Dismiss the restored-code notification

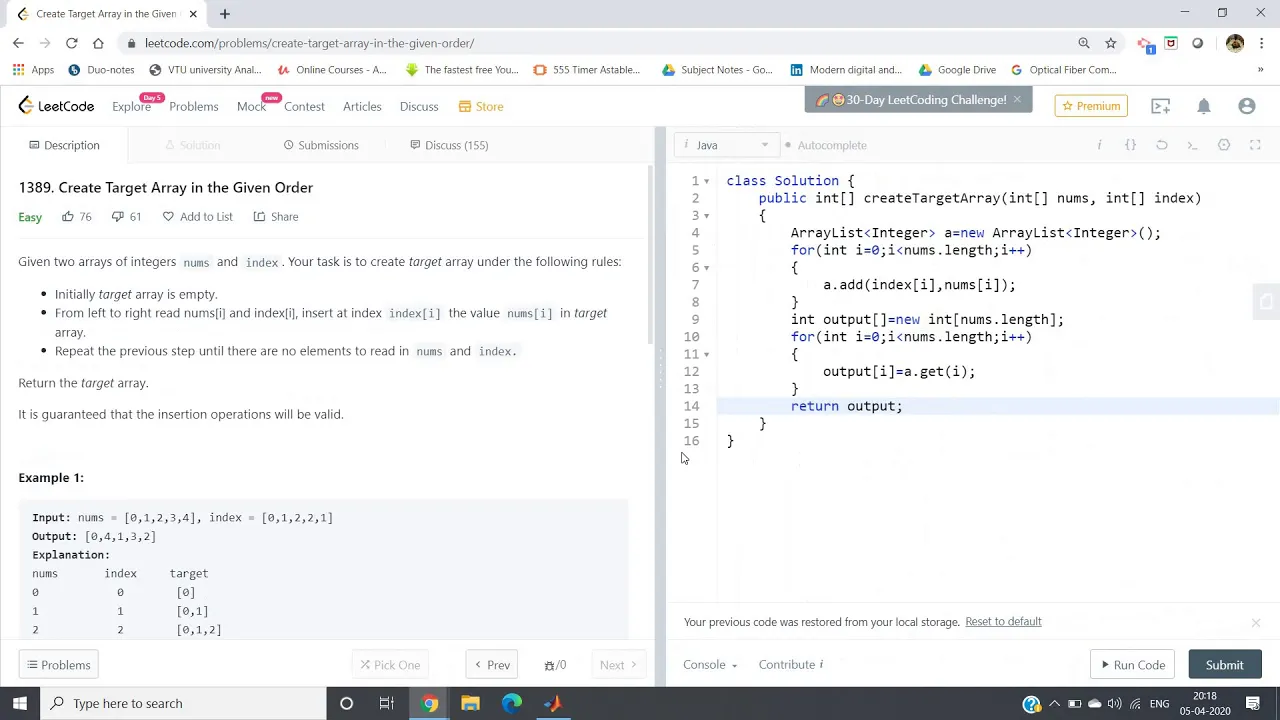point(1256,623)
